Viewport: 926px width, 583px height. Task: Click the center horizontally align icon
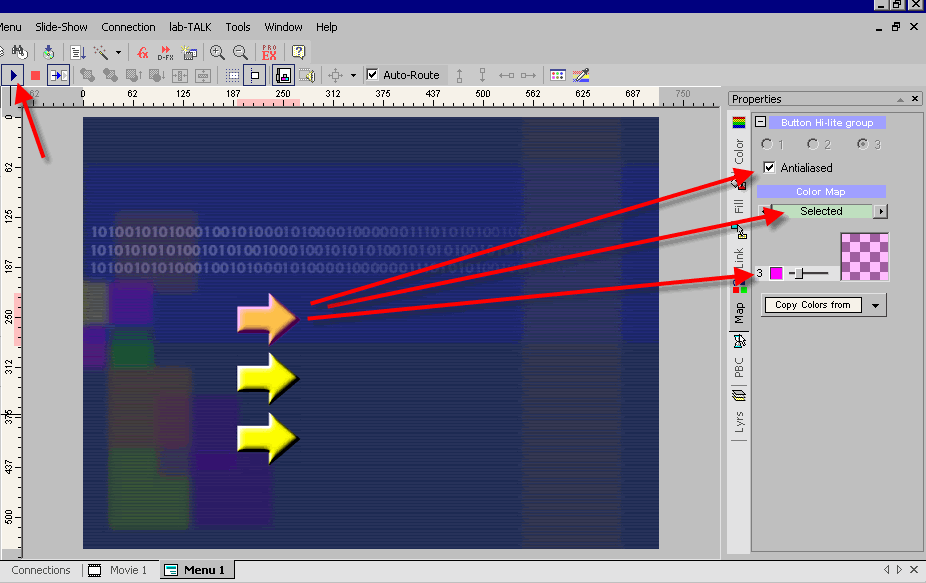click(x=180, y=76)
